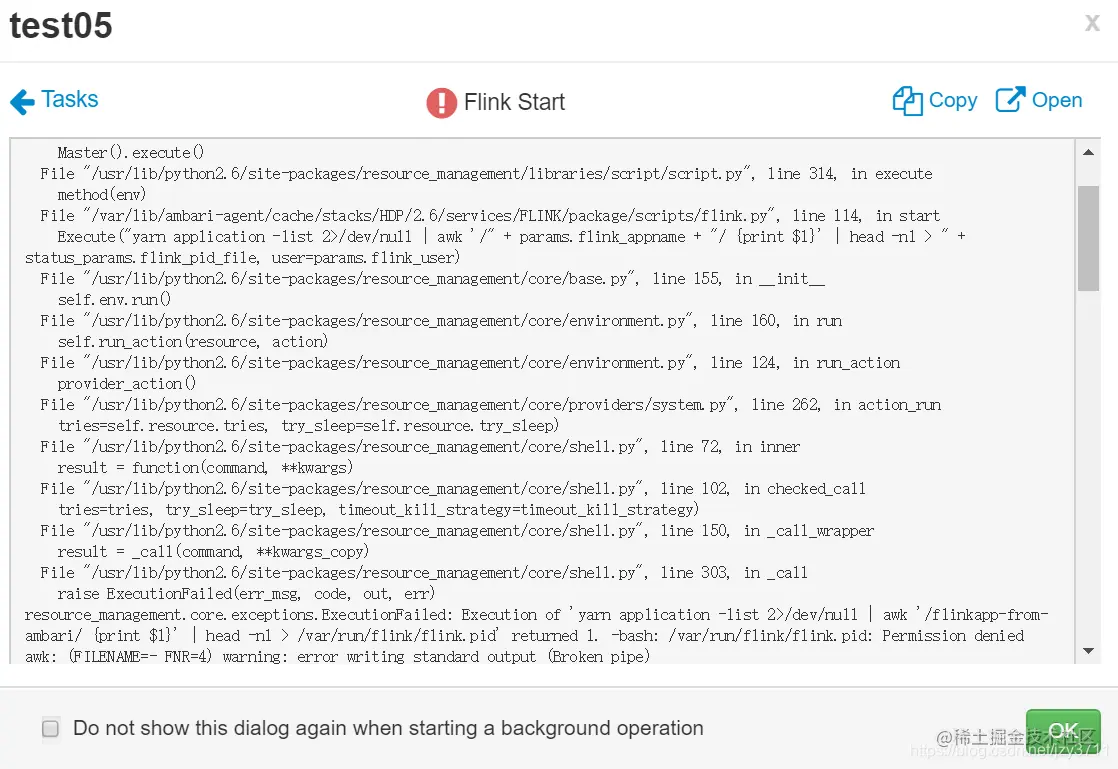The width and height of the screenshot is (1118, 769).
Task: Click the red Flink Start error icon
Action: [441, 103]
